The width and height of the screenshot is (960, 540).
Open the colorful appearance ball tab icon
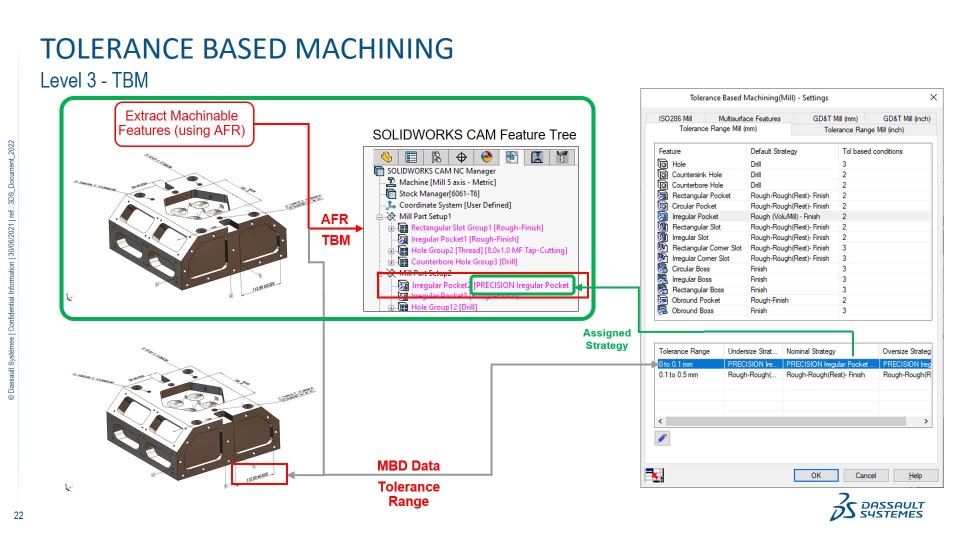tap(486, 157)
